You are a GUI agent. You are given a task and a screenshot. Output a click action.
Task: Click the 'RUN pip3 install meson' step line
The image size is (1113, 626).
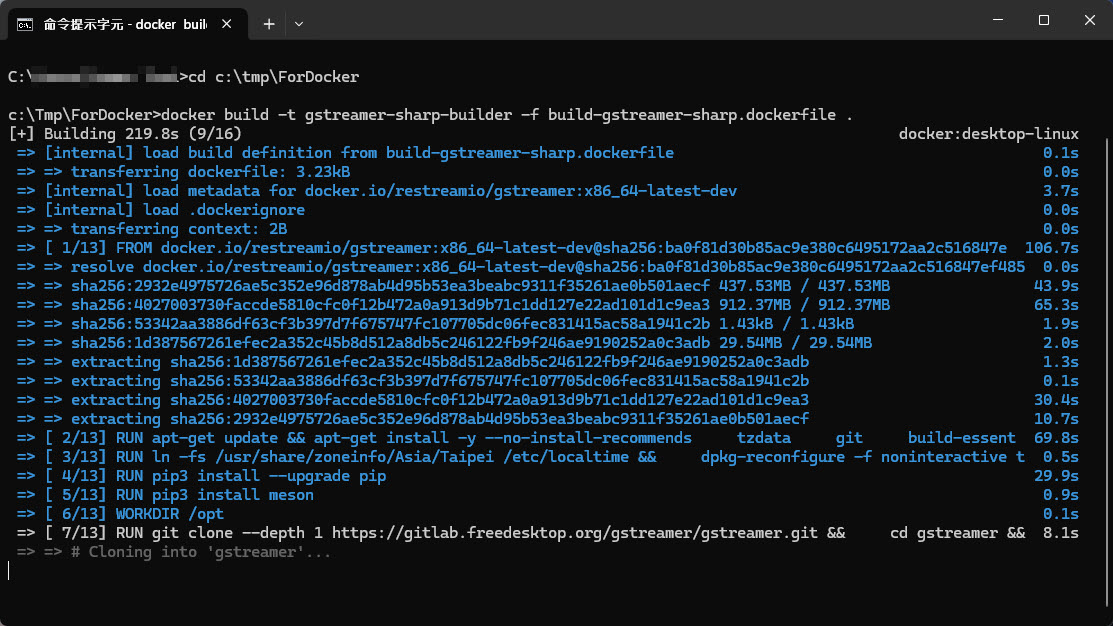coord(214,495)
